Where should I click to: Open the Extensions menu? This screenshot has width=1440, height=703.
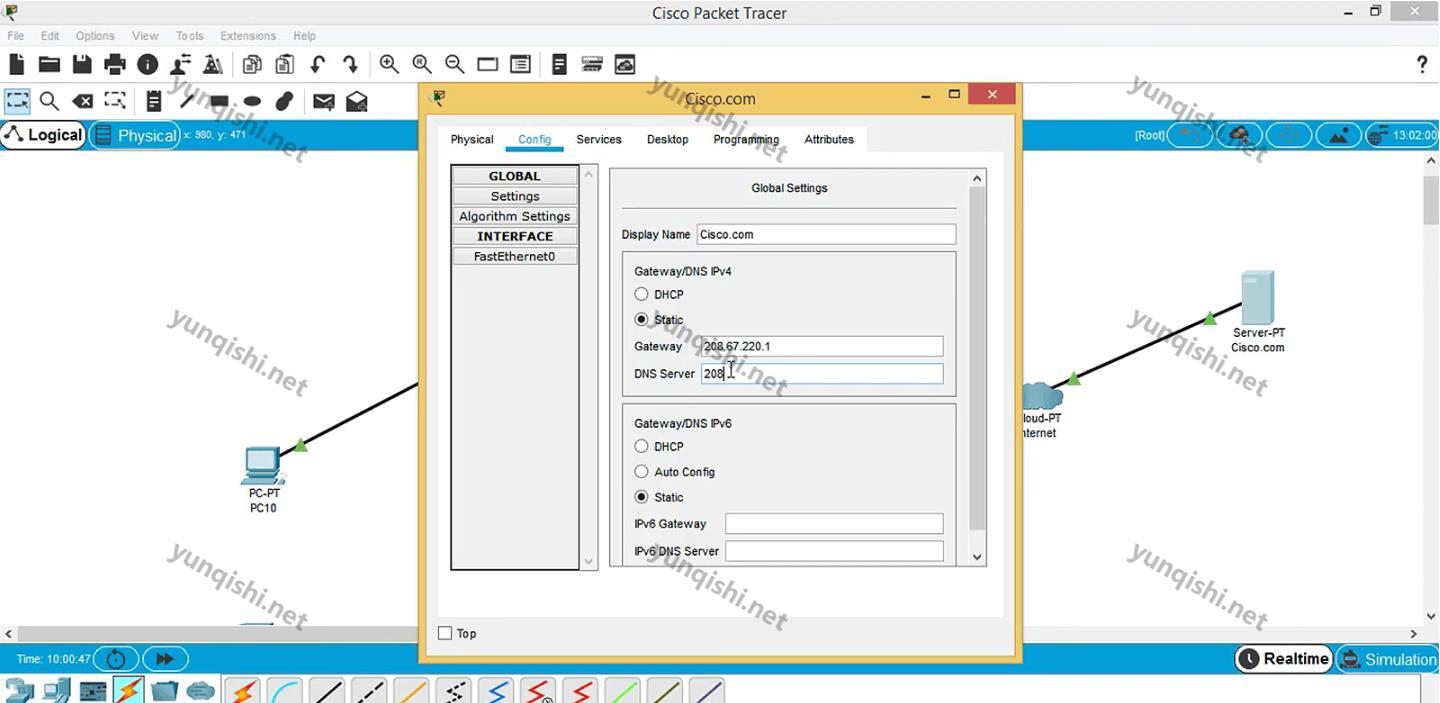point(248,36)
